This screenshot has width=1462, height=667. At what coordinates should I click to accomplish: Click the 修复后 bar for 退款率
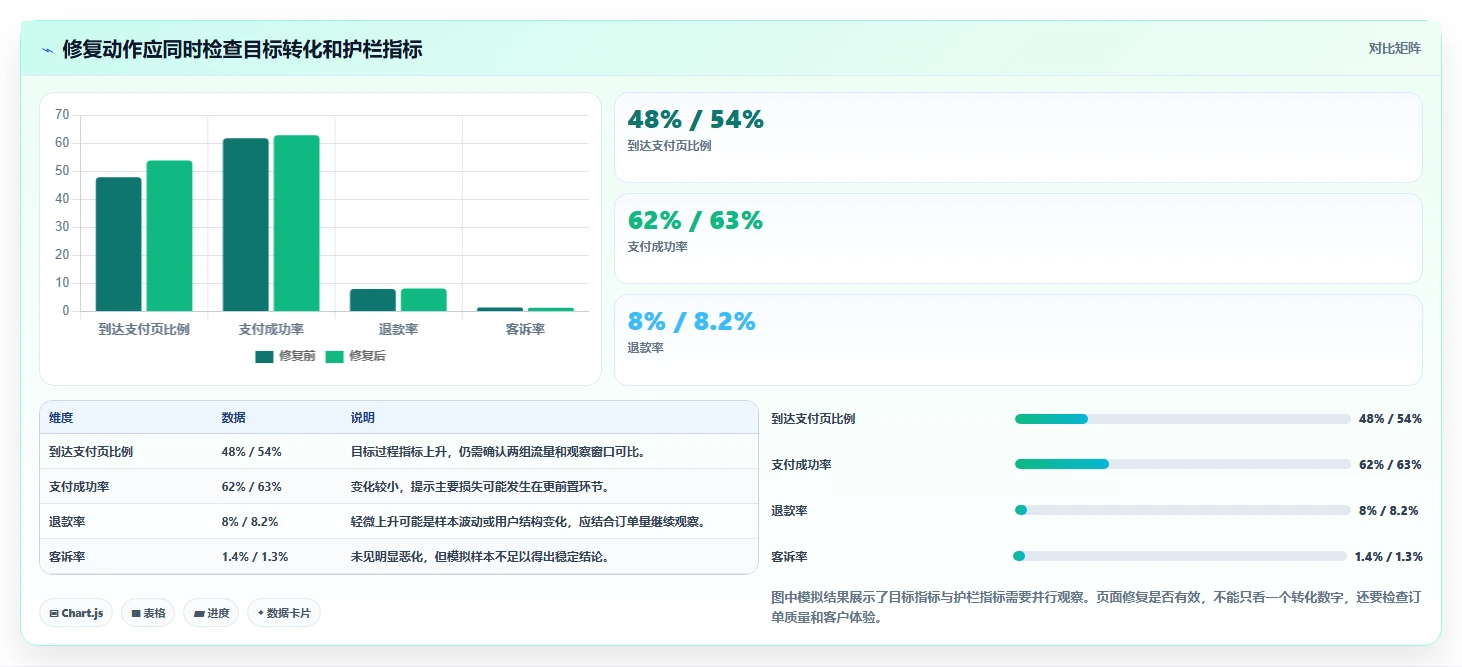(x=424, y=300)
